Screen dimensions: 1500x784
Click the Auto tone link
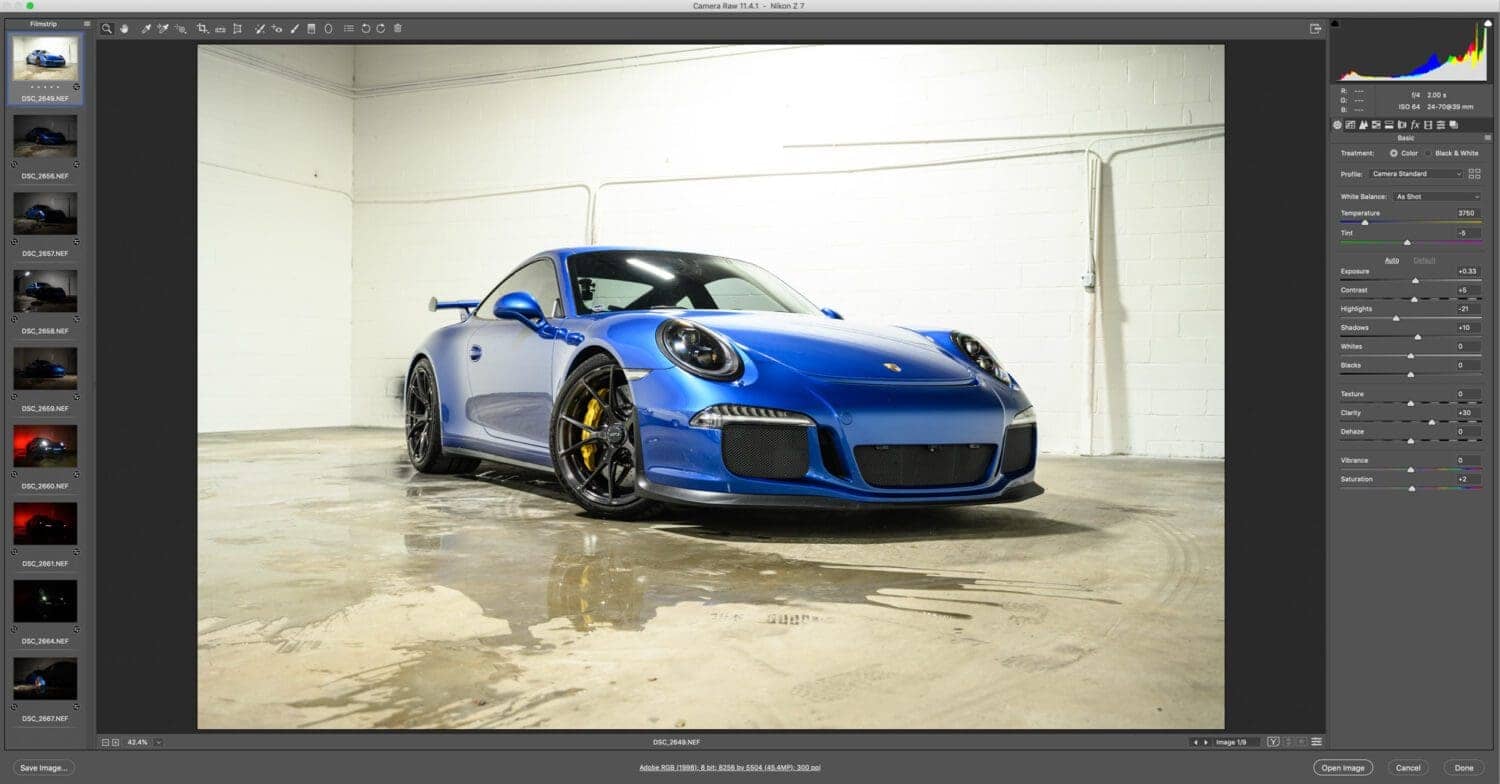click(1392, 260)
